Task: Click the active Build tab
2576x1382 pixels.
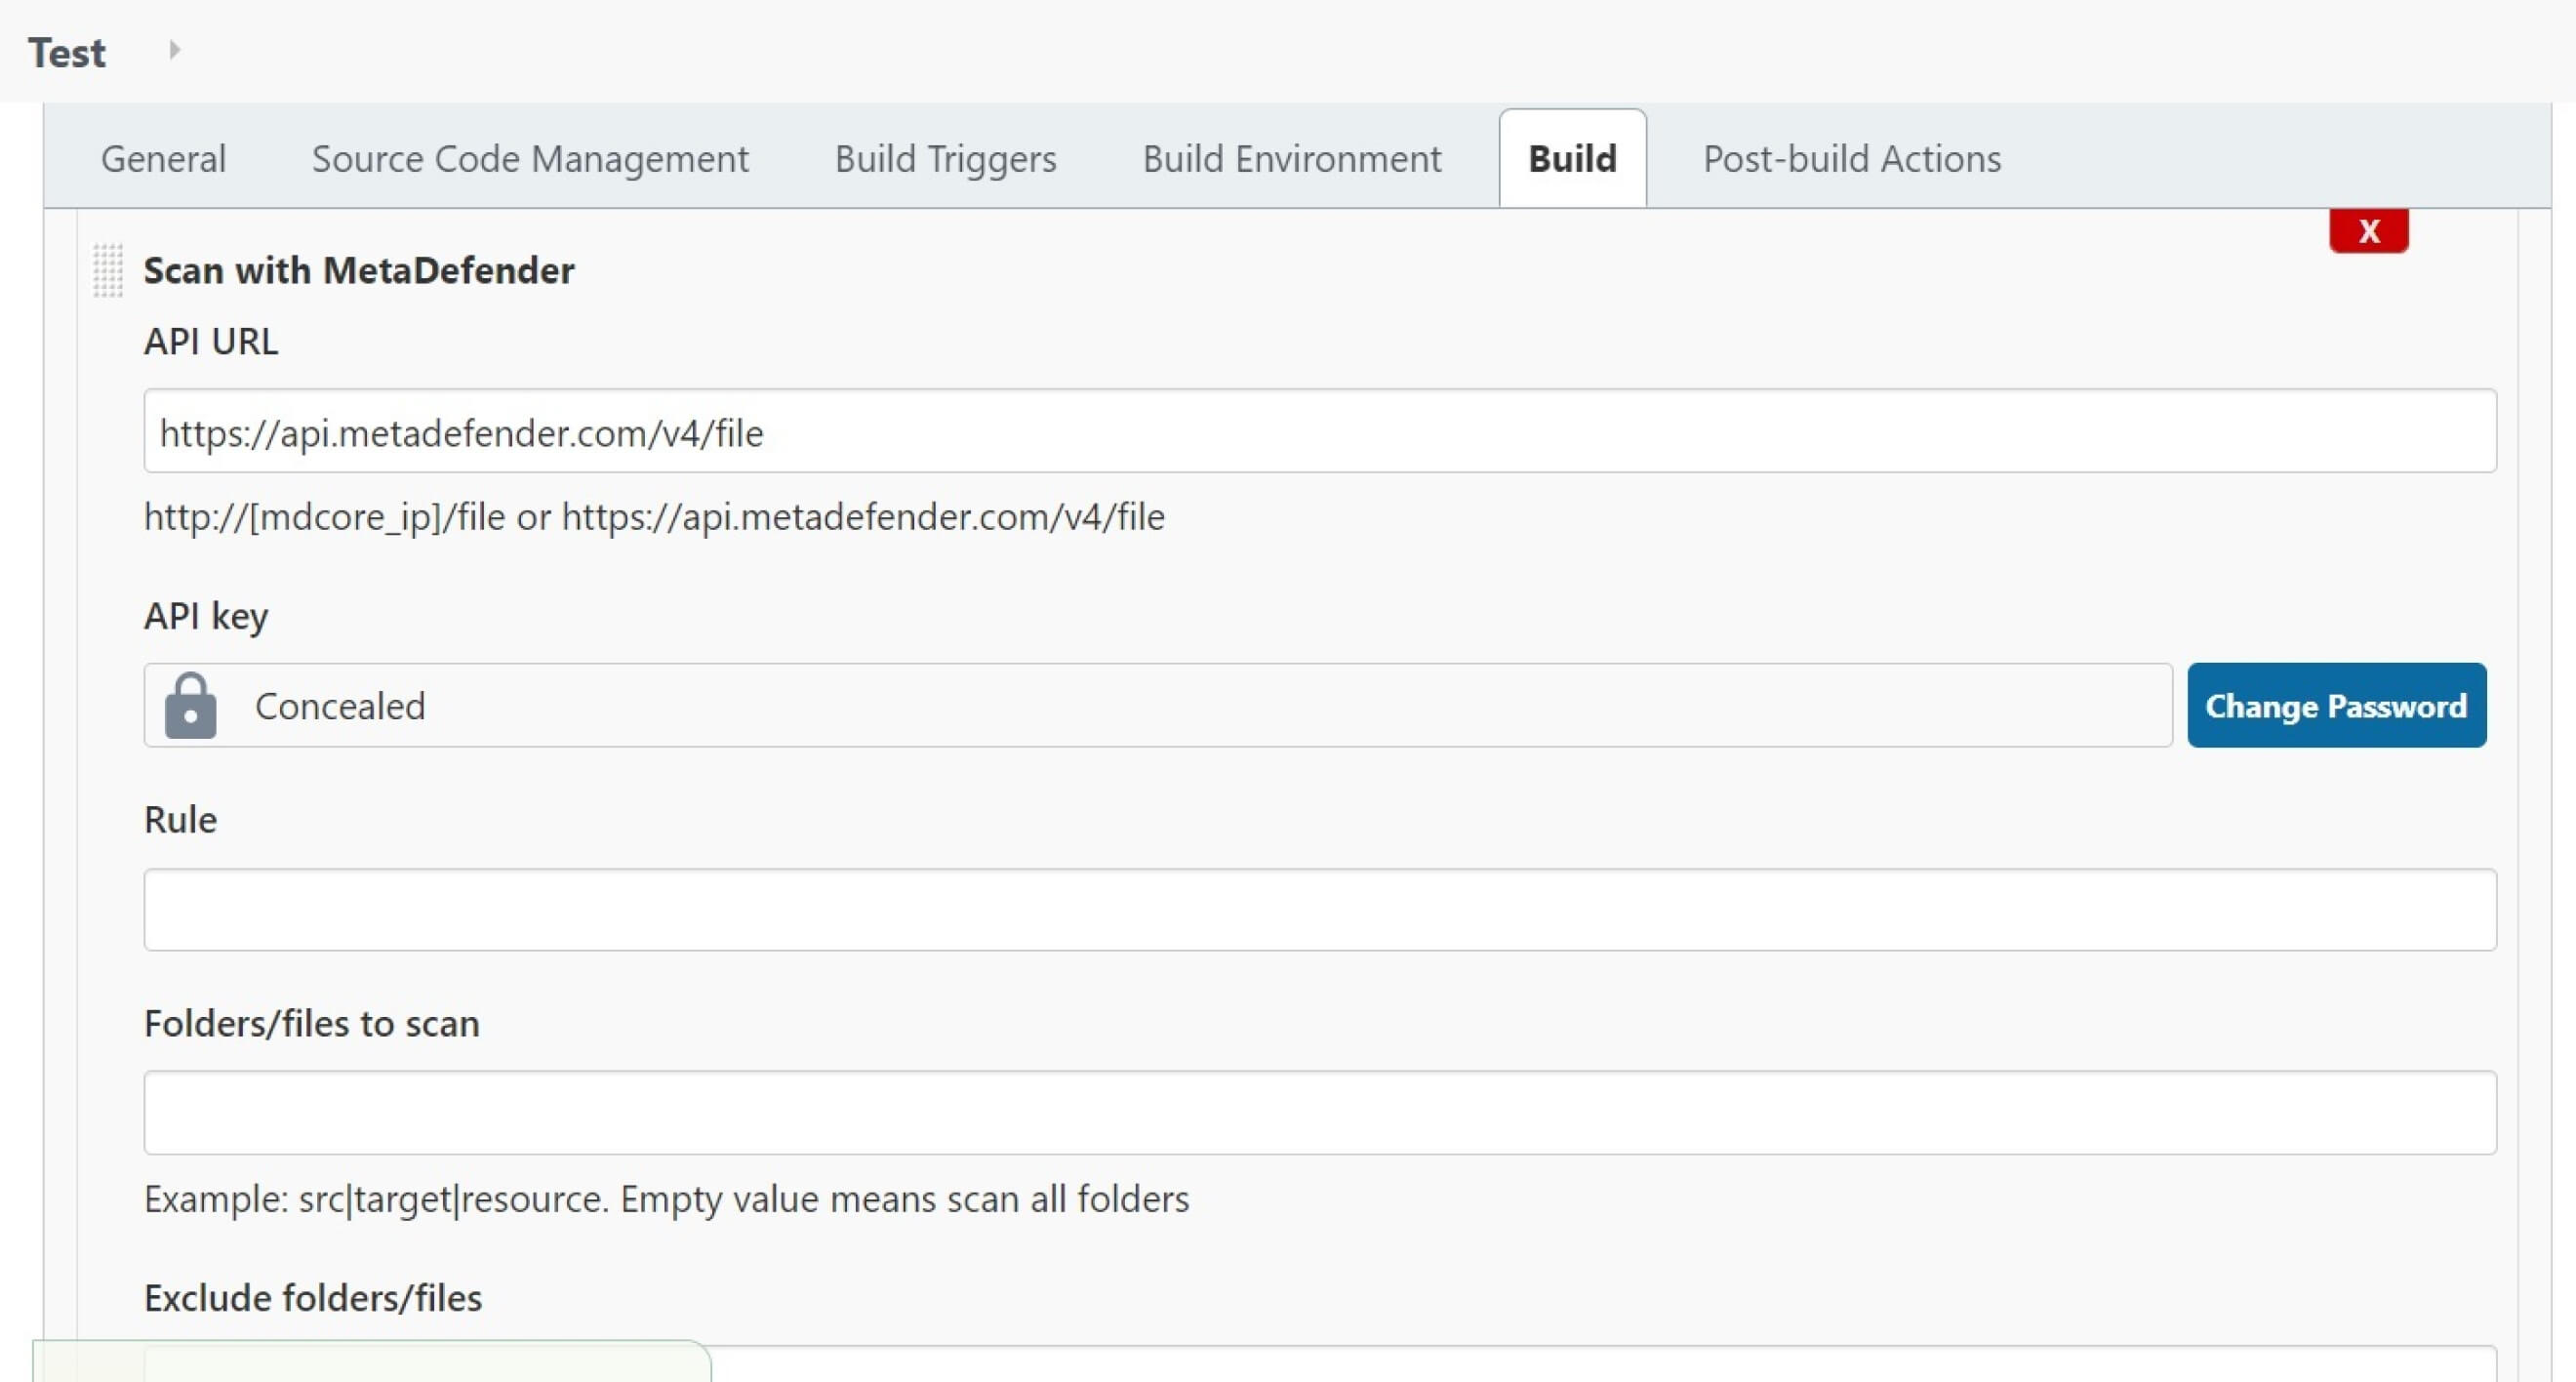Action: 1572,159
